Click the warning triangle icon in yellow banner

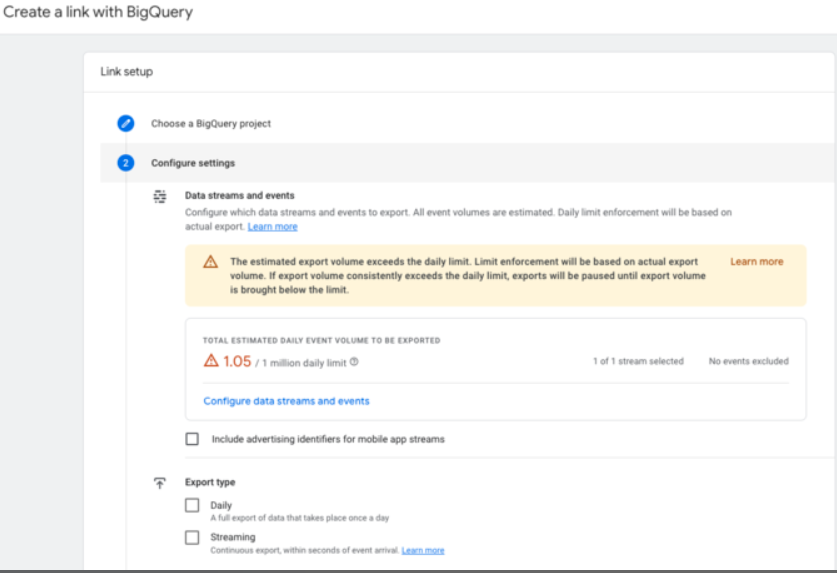coord(210,262)
